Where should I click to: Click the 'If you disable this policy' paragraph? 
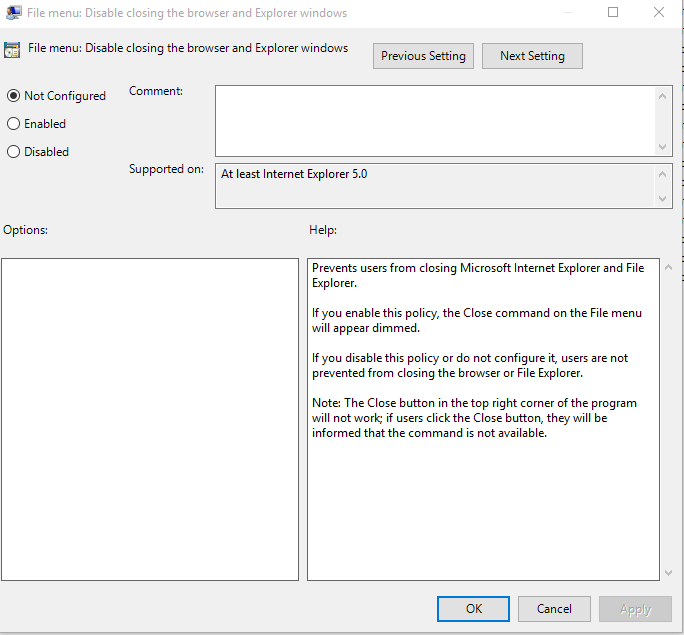[x=470, y=365]
